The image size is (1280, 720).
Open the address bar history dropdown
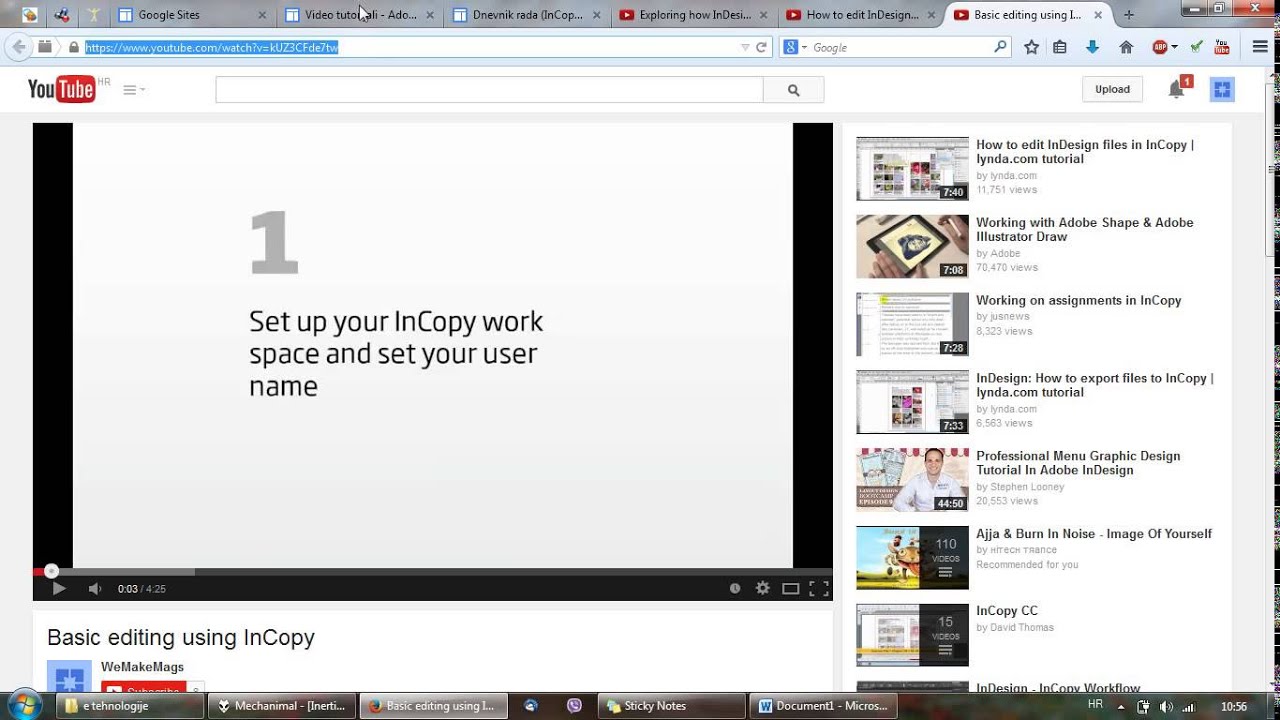(744, 47)
